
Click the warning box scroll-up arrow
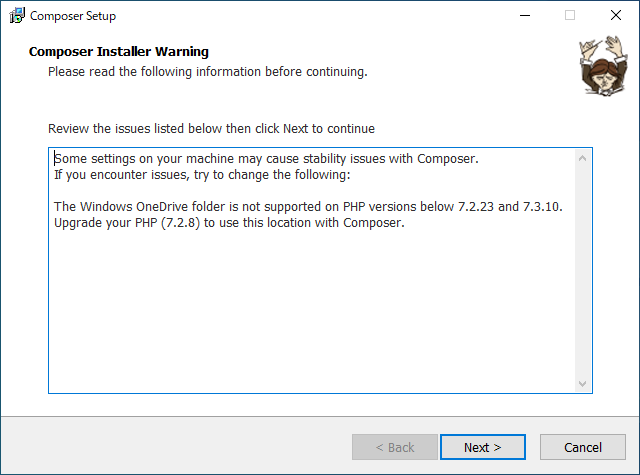(x=583, y=158)
